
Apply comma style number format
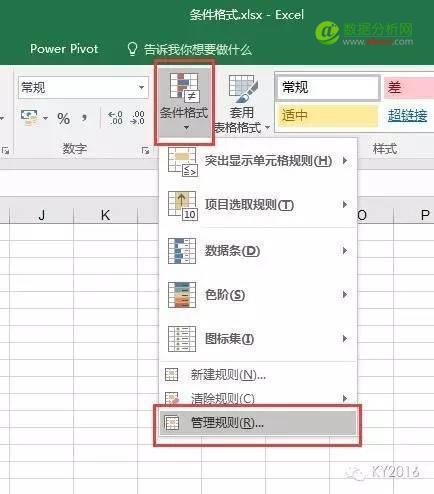85,118
